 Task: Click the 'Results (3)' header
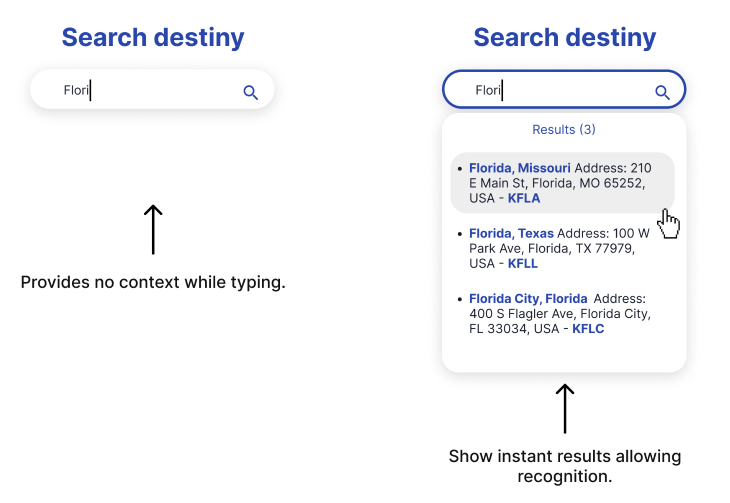[x=564, y=130]
